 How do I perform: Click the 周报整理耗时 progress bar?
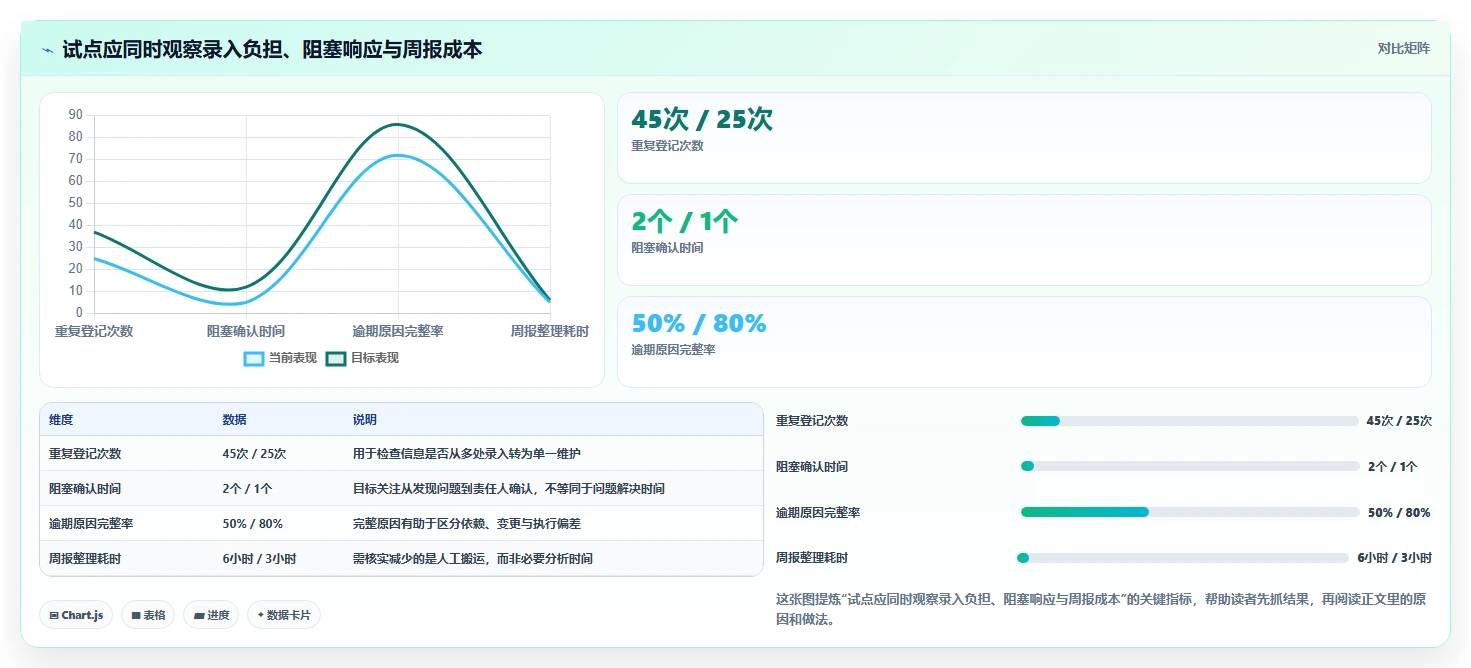[x=1183, y=558]
